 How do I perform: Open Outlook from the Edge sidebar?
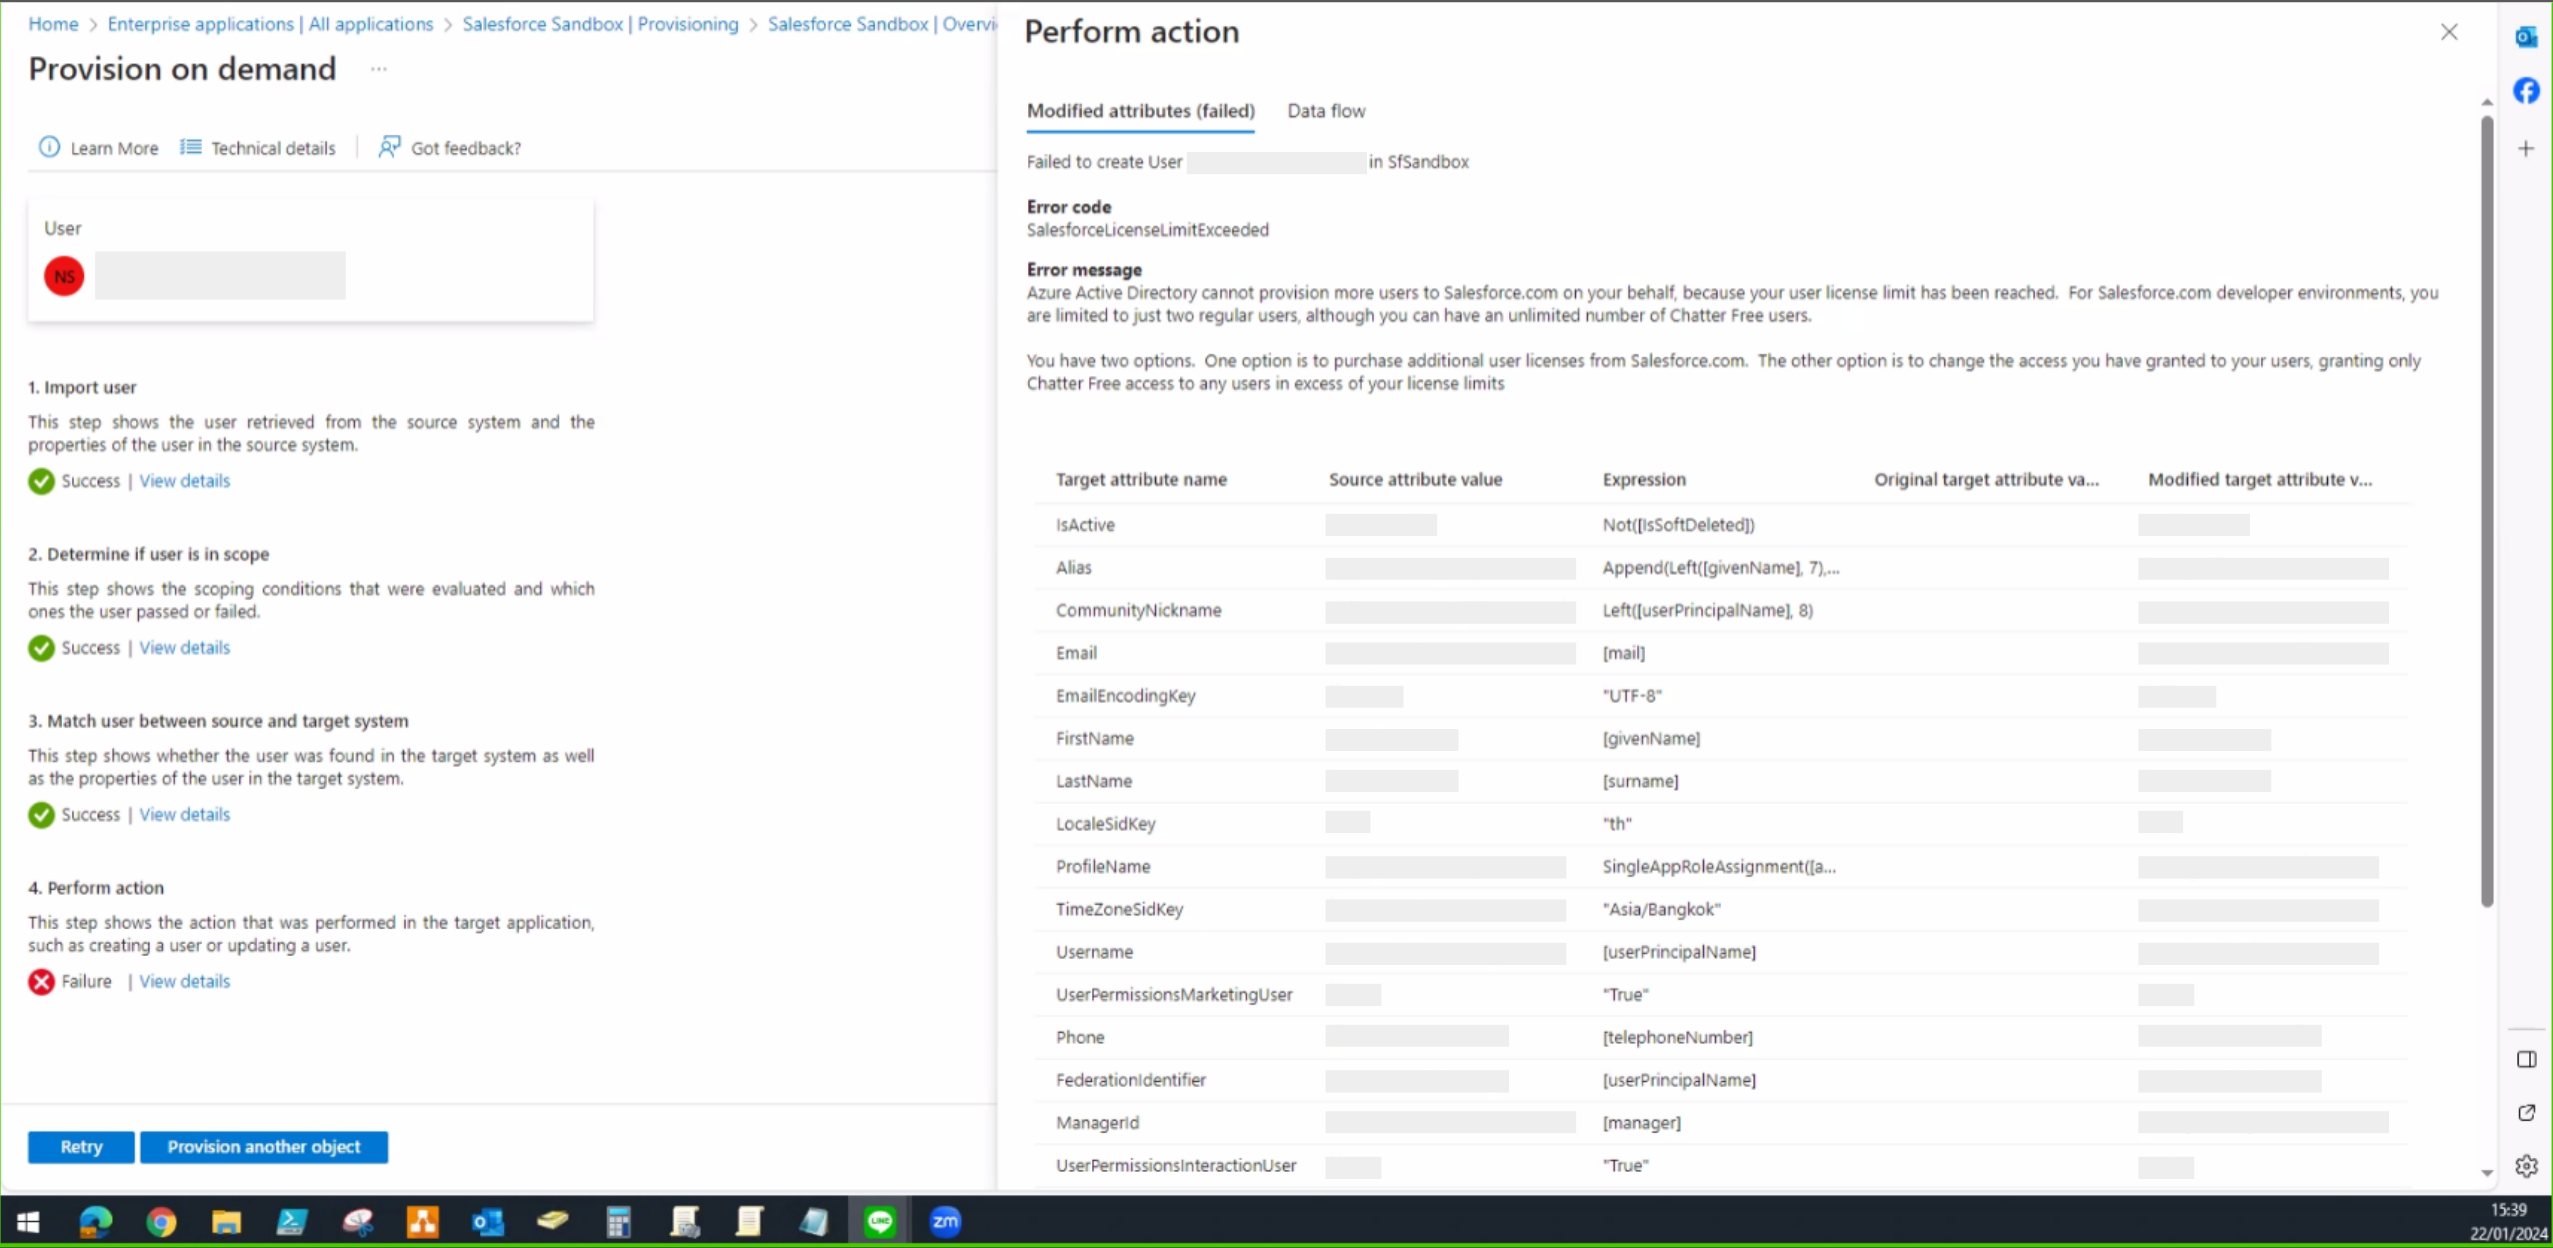(x=2527, y=36)
